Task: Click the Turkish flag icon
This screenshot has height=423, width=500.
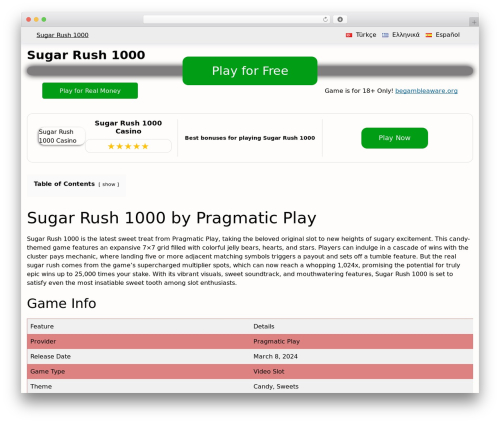Action: click(349, 35)
